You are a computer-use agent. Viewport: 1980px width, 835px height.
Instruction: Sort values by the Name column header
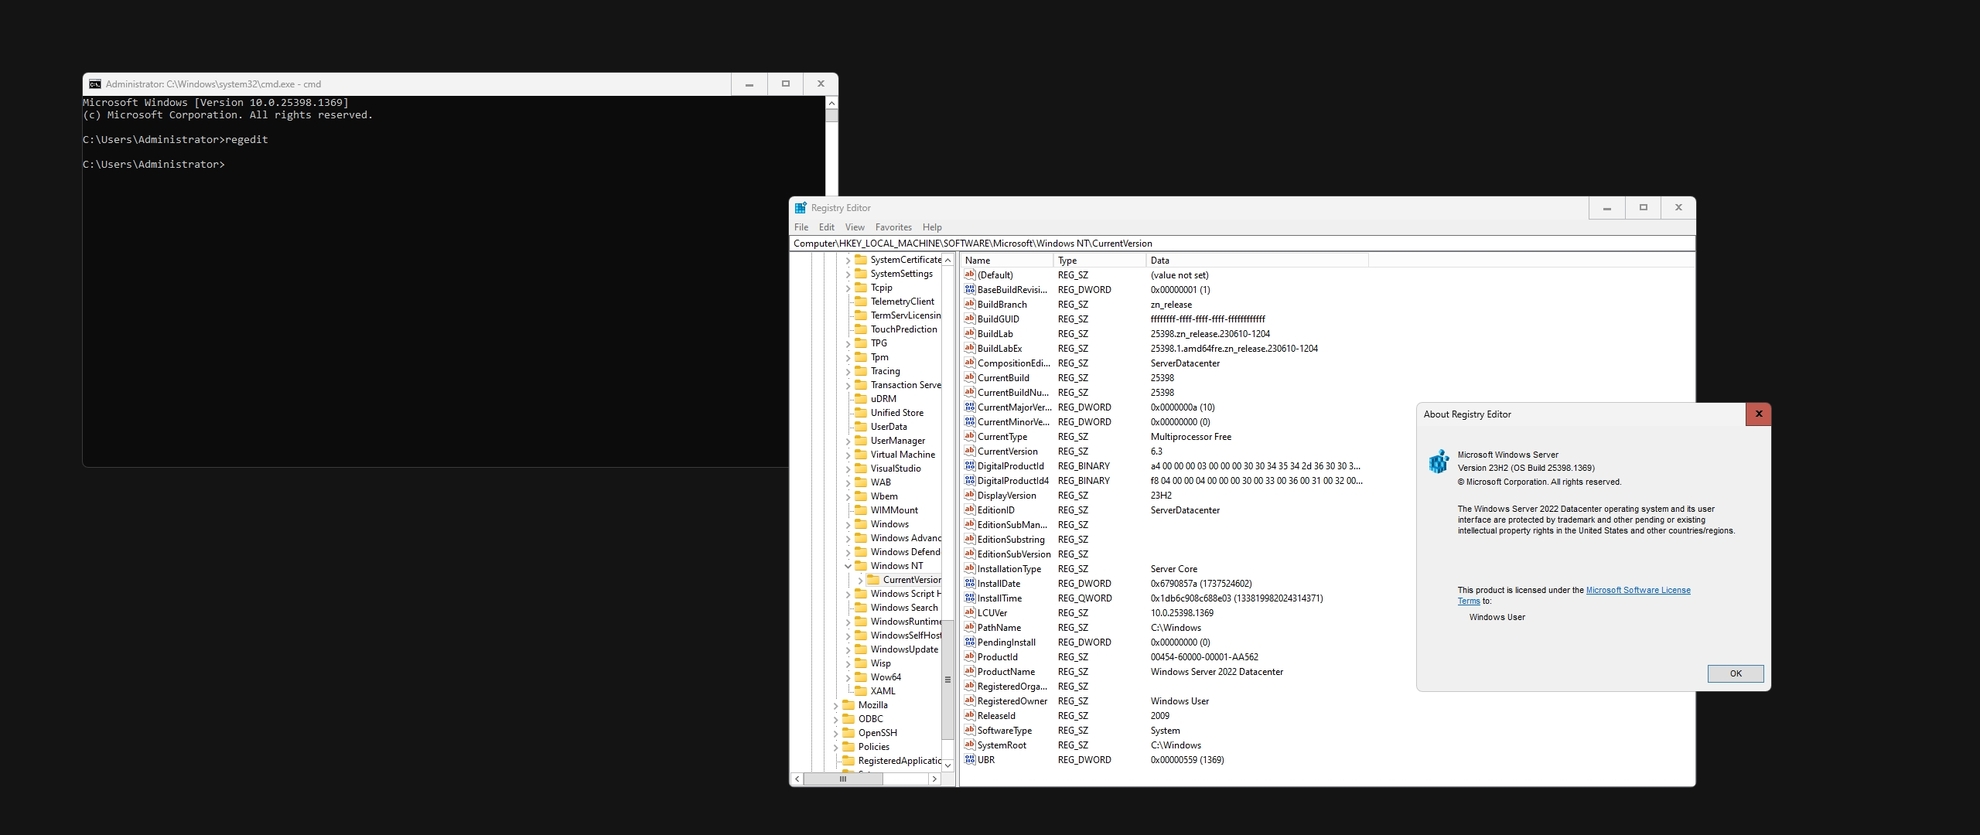click(1007, 260)
